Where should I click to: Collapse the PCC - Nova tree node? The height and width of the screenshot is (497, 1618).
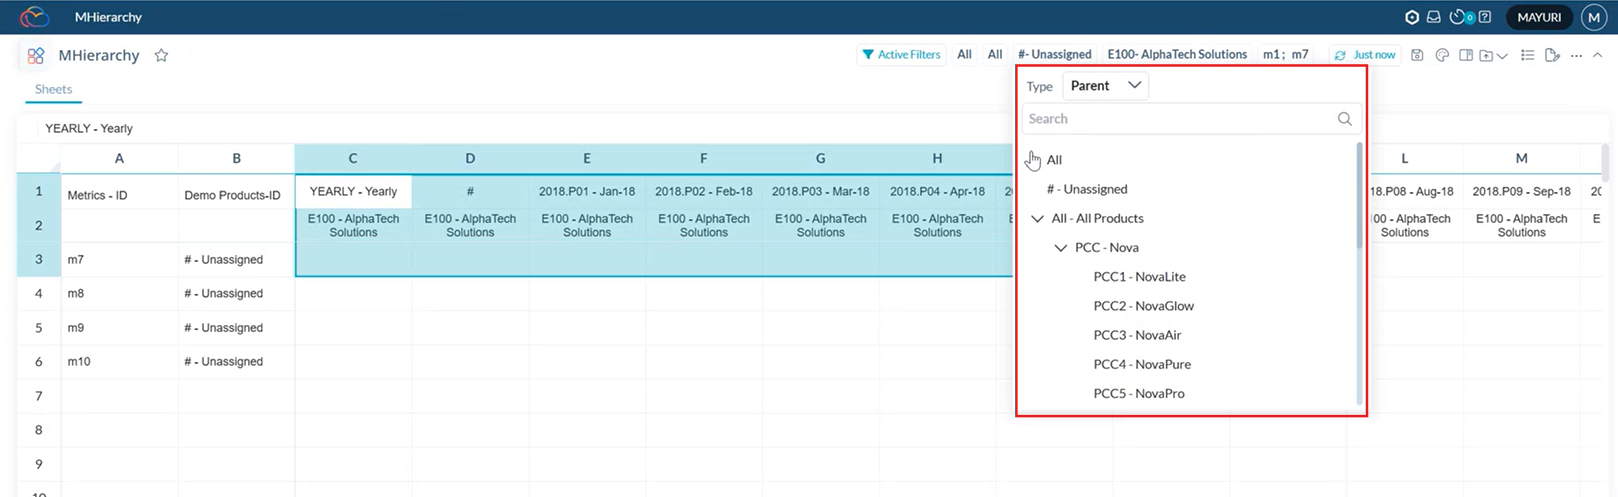tap(1061, 248)
